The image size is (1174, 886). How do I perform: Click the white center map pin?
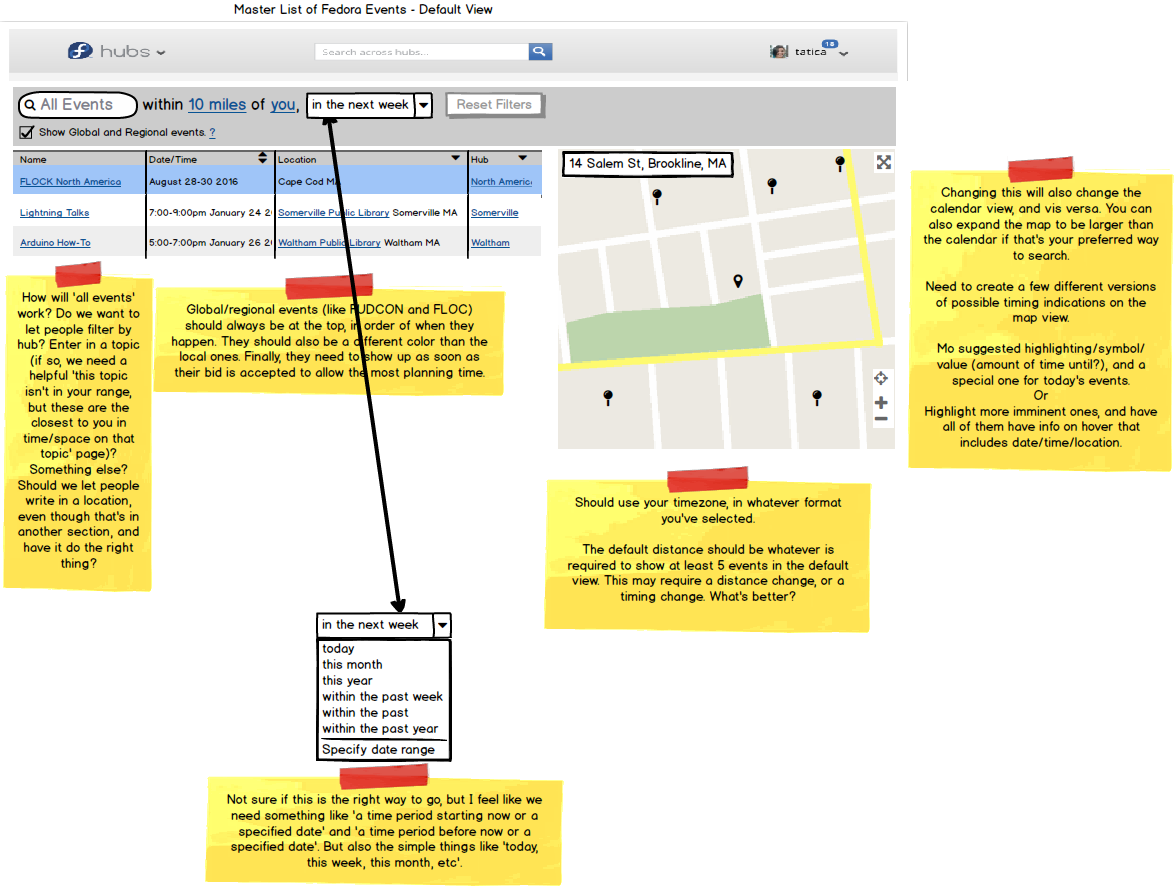tap(738, 281)
